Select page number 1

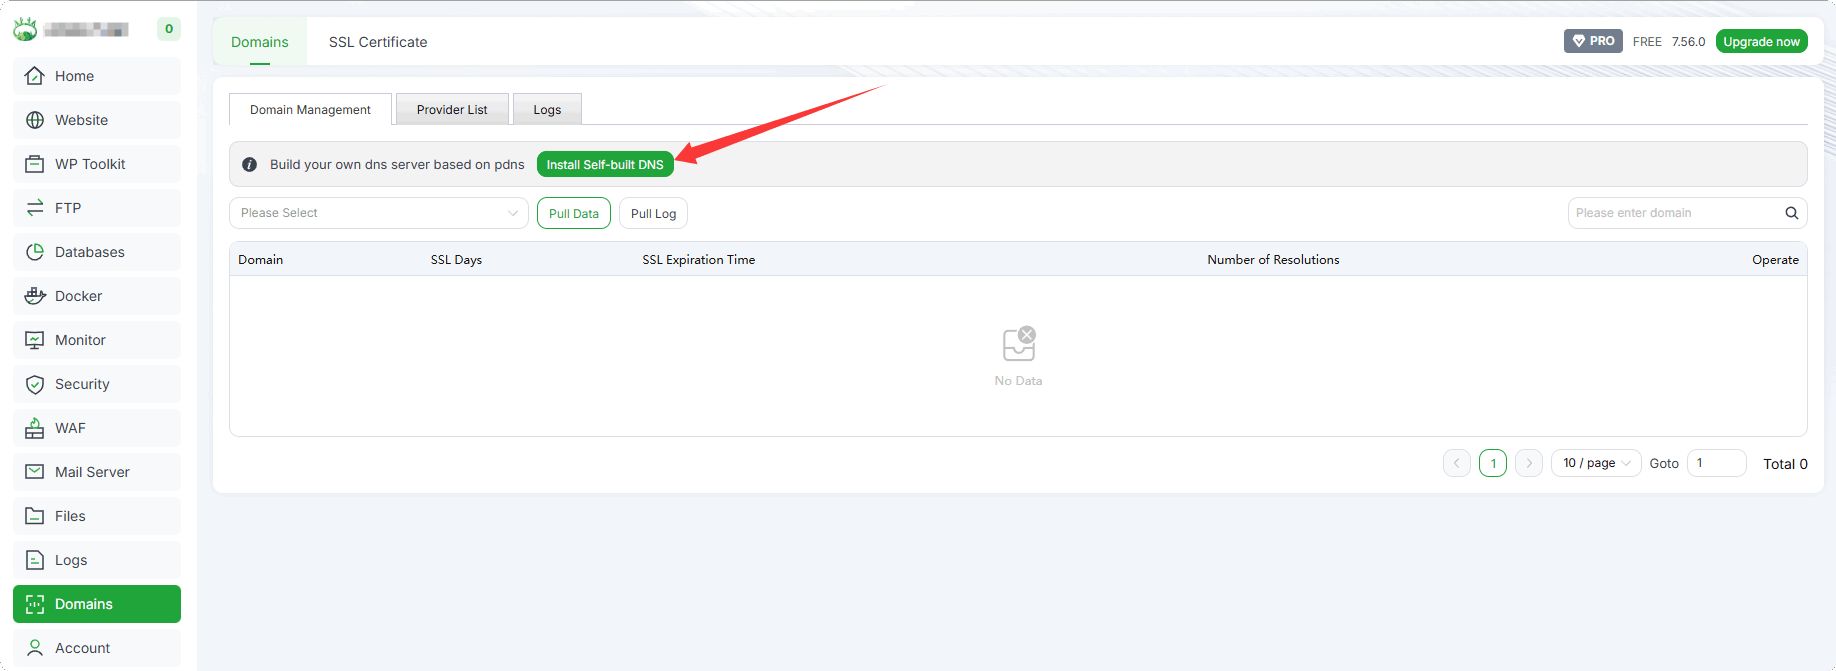[x=1493, y=463]
